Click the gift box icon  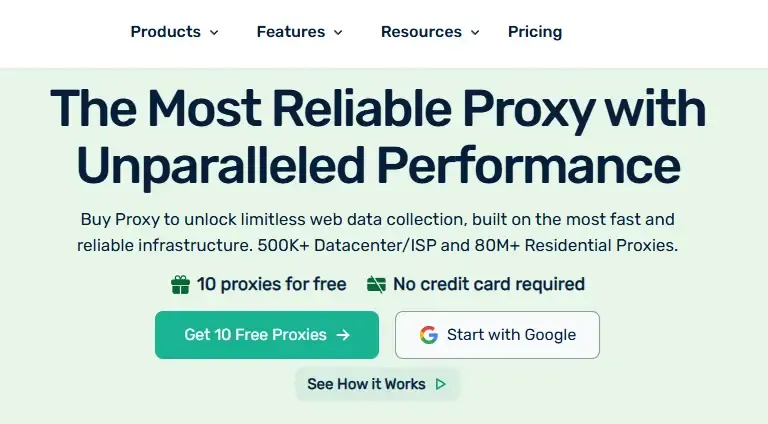(180, 285)
